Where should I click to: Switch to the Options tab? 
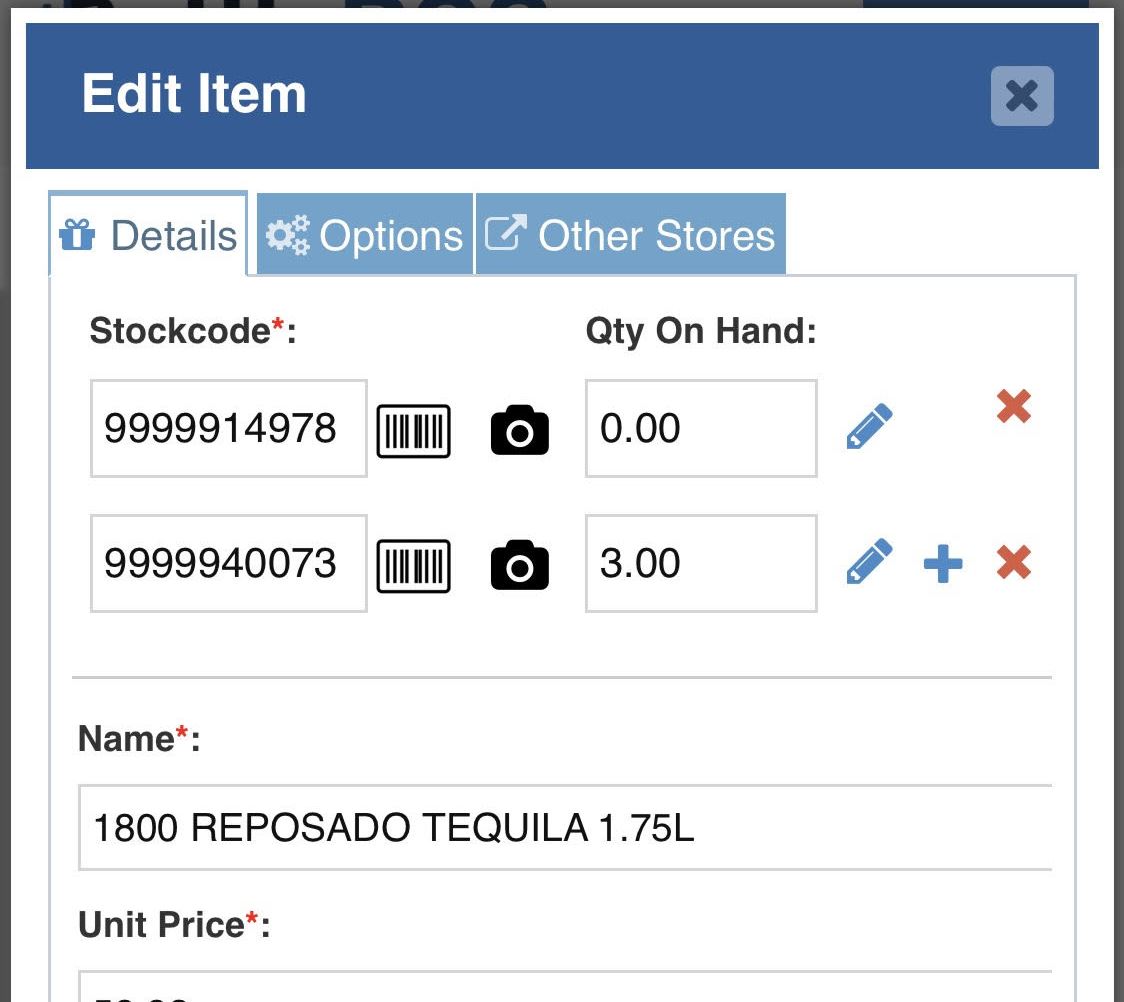(x=364, y=234)
